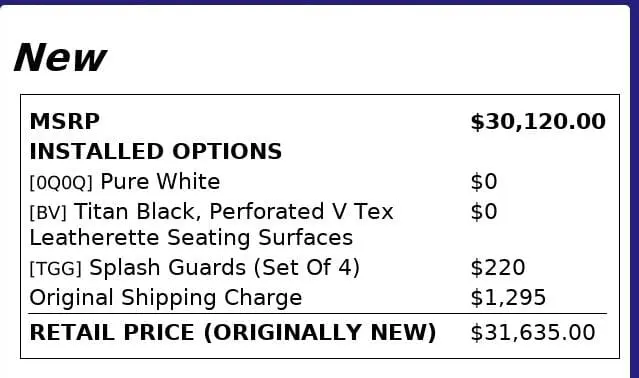The width and height of the screenshot is (639, 378).
Task: Click the divider line above Retail Price
Action: click(x=317, y=314)
